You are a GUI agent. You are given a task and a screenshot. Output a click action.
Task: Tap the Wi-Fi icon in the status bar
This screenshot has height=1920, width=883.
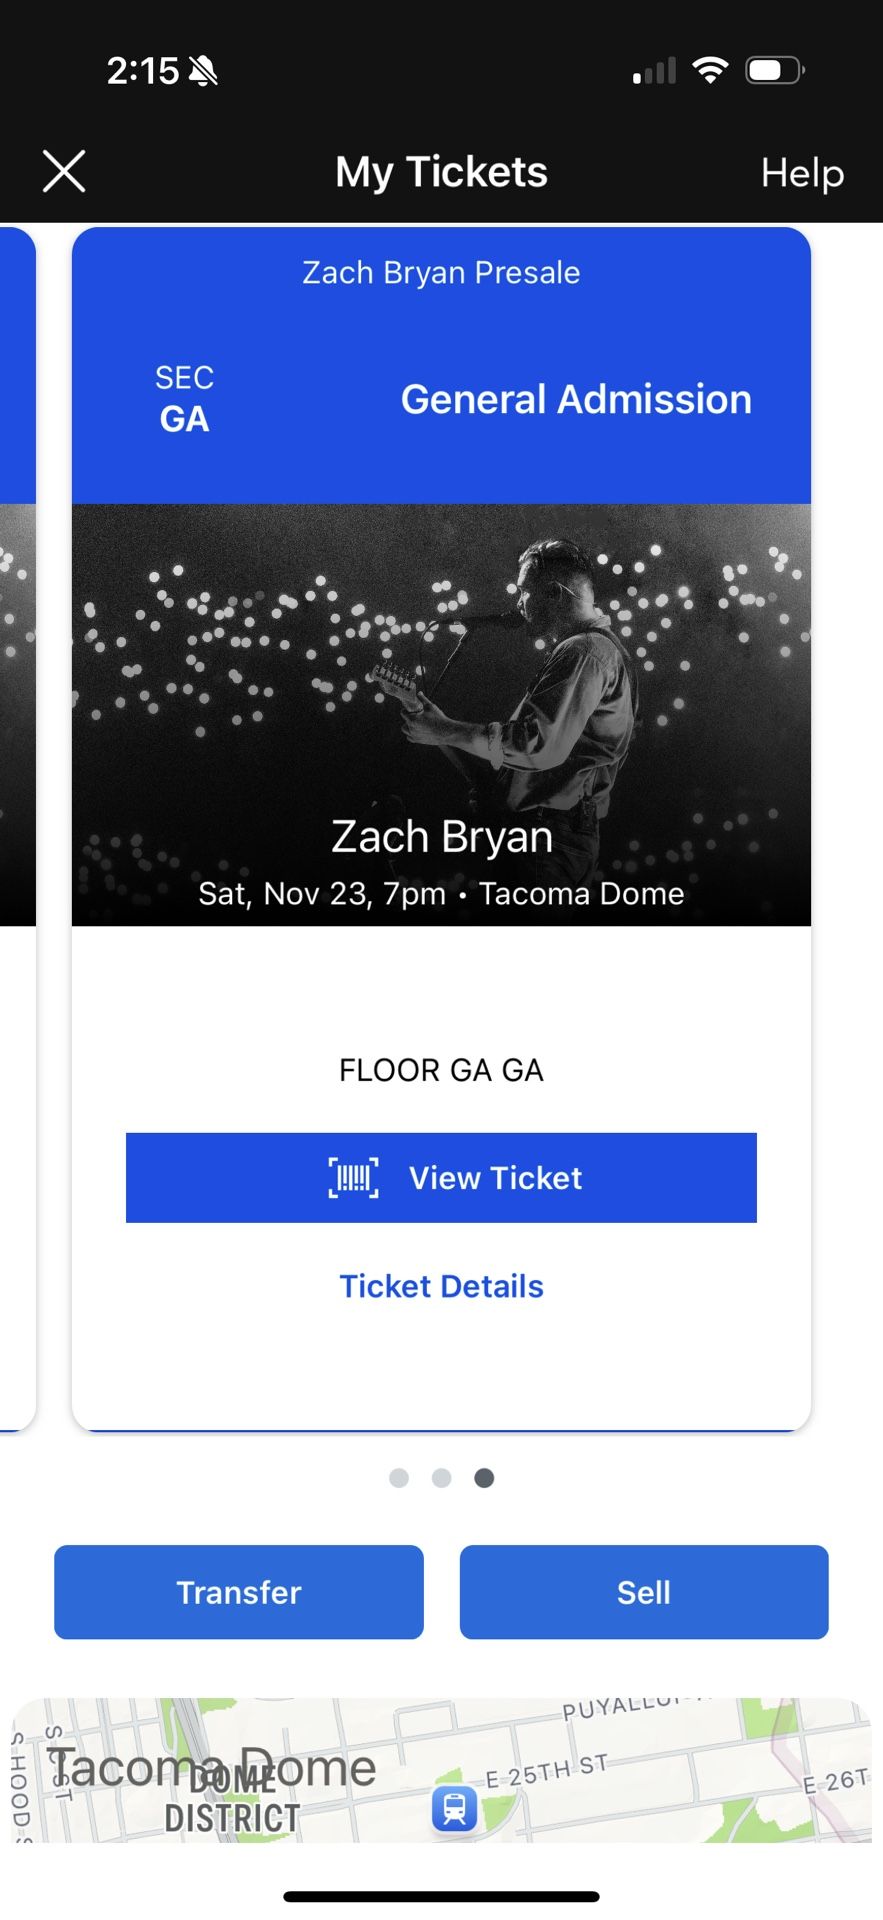click(x=712, y=70)
